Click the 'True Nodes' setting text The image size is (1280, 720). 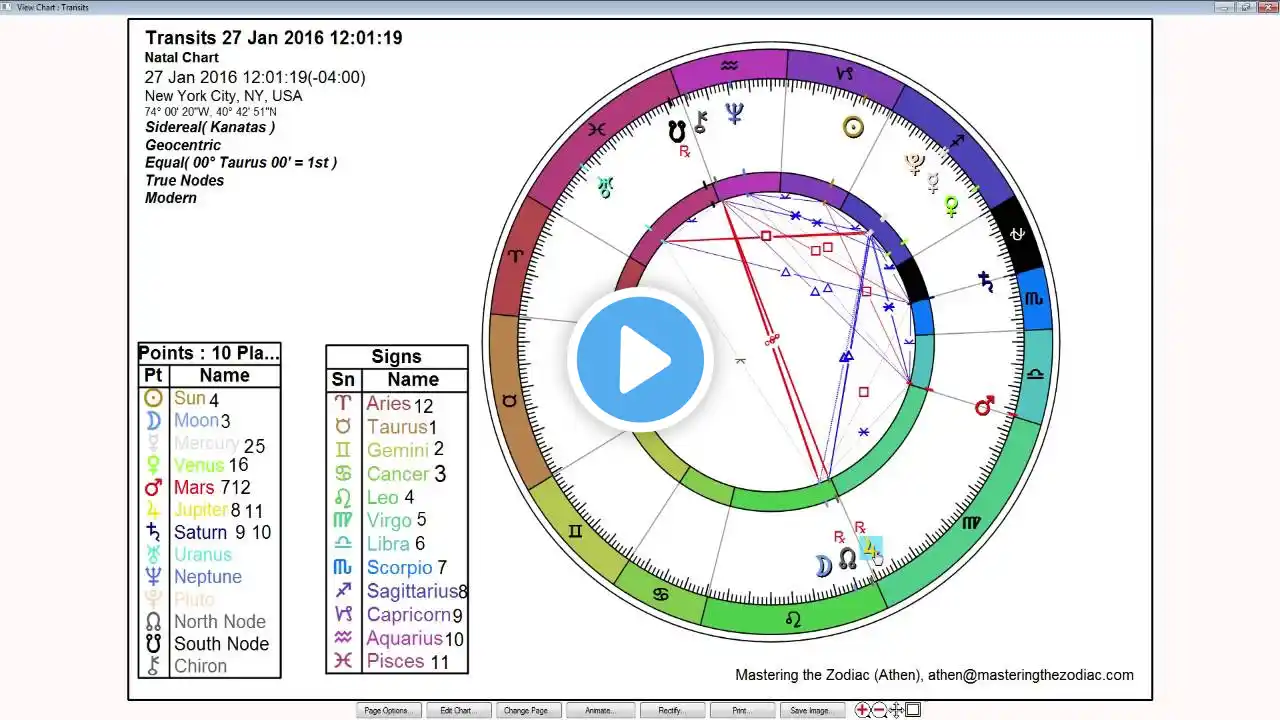185,180
